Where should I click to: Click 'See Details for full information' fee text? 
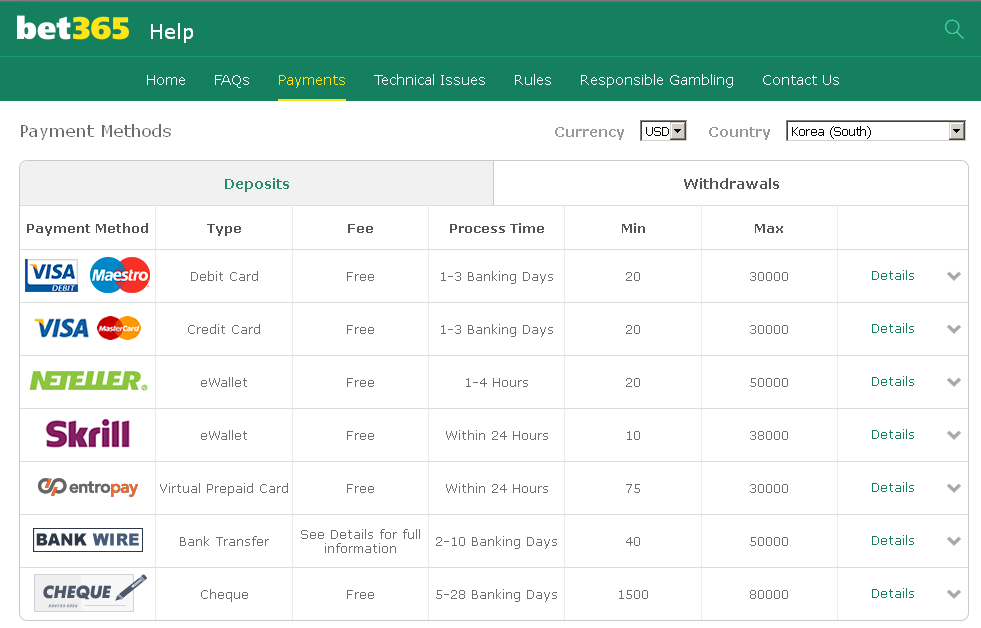coord(360,541)
